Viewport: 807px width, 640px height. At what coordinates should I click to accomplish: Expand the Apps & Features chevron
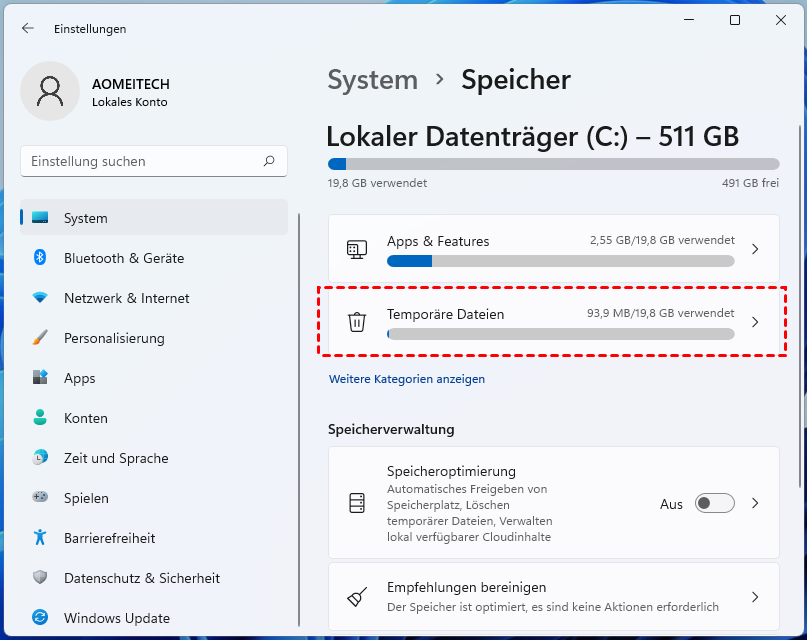tap(755, 249)
